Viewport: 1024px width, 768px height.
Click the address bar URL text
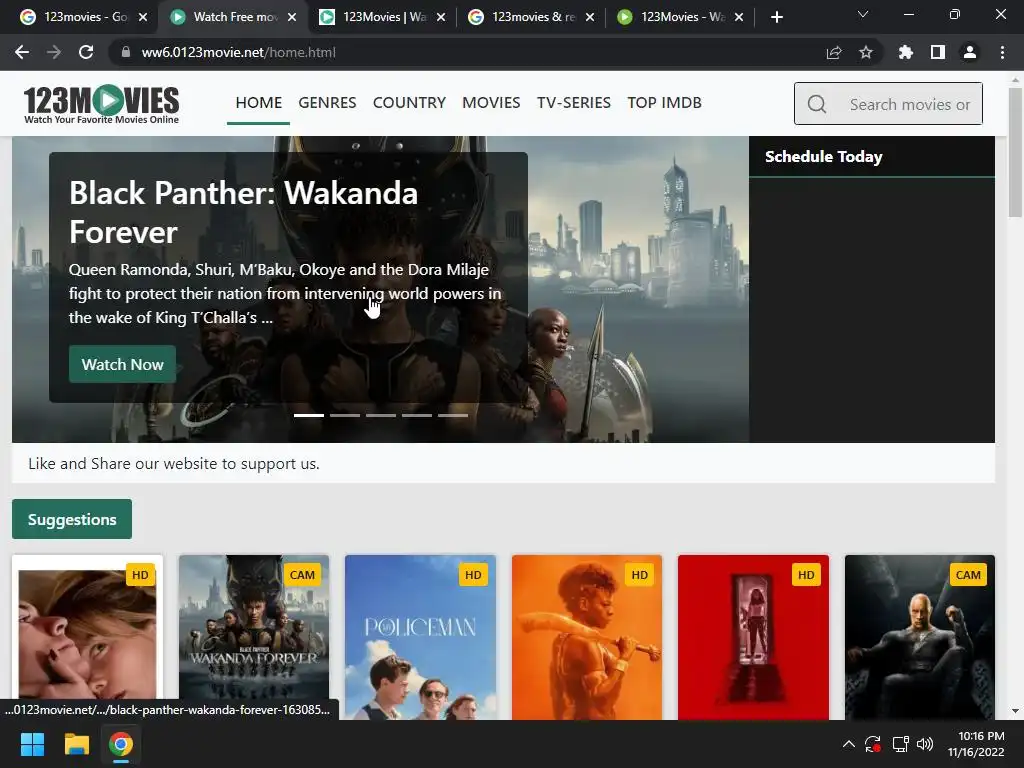coord(238,52)
